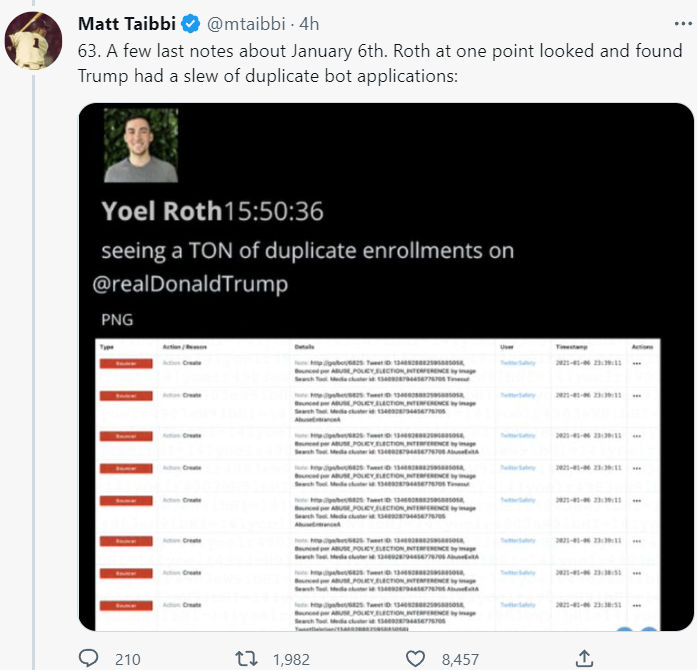
Task: Open the last visible row's three-dot actions
Action: pyautogui.click(x=637, y=605)
